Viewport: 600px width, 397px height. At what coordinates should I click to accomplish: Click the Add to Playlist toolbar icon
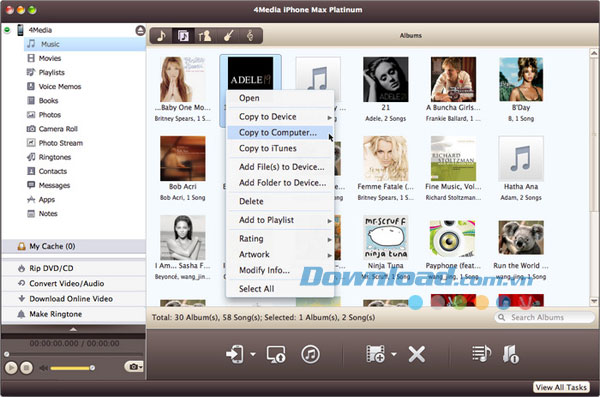click(x=481, y=354)
